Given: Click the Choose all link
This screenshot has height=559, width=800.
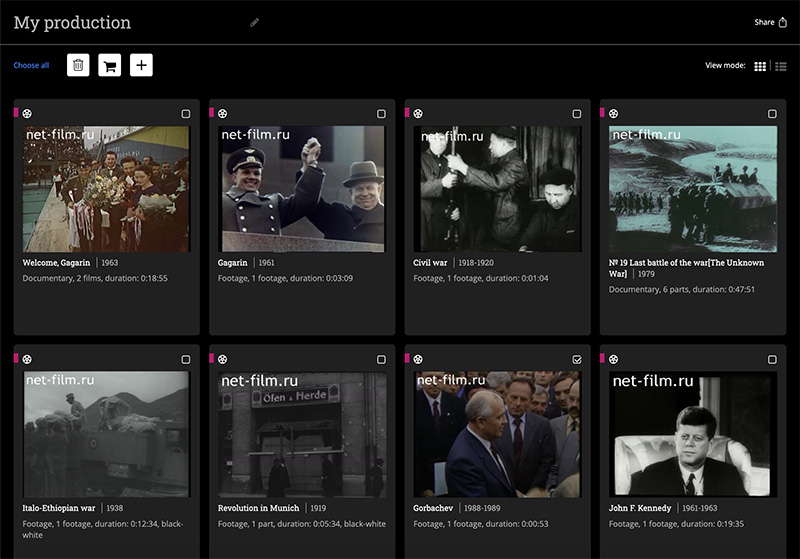Looking at the screenshot, I should tap(31, 65).
